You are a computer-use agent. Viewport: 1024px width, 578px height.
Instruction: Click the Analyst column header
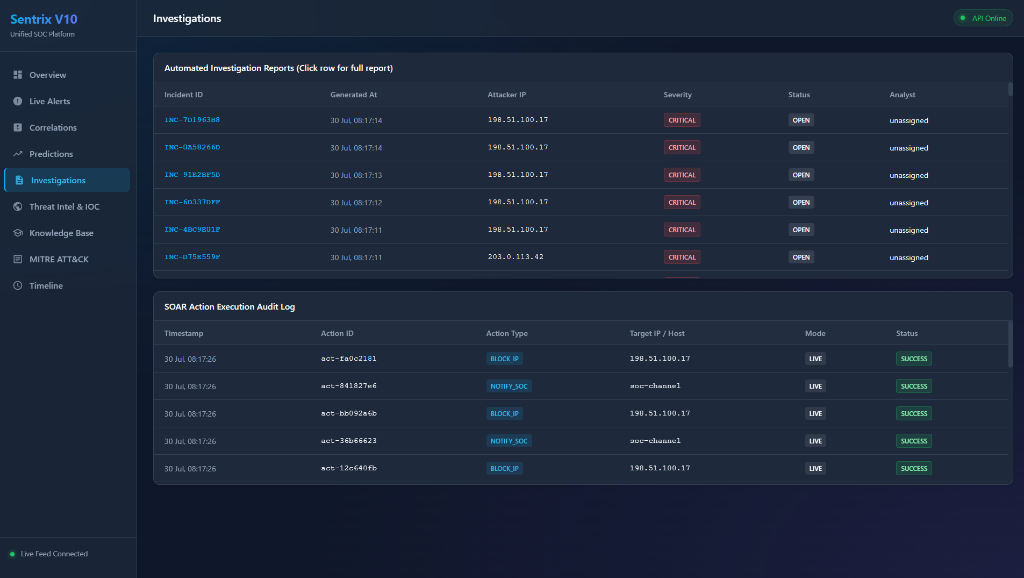(902, 95)
